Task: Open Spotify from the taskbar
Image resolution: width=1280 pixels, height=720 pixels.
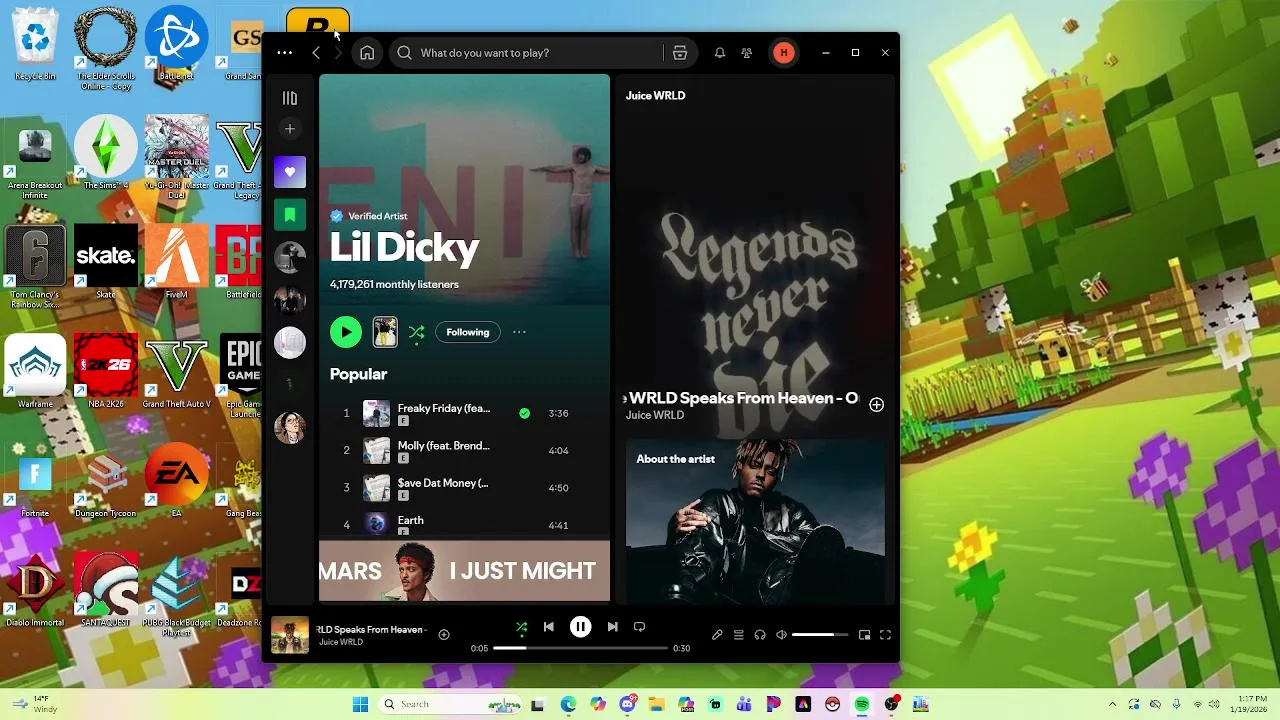Action: (x=862, y=704)
